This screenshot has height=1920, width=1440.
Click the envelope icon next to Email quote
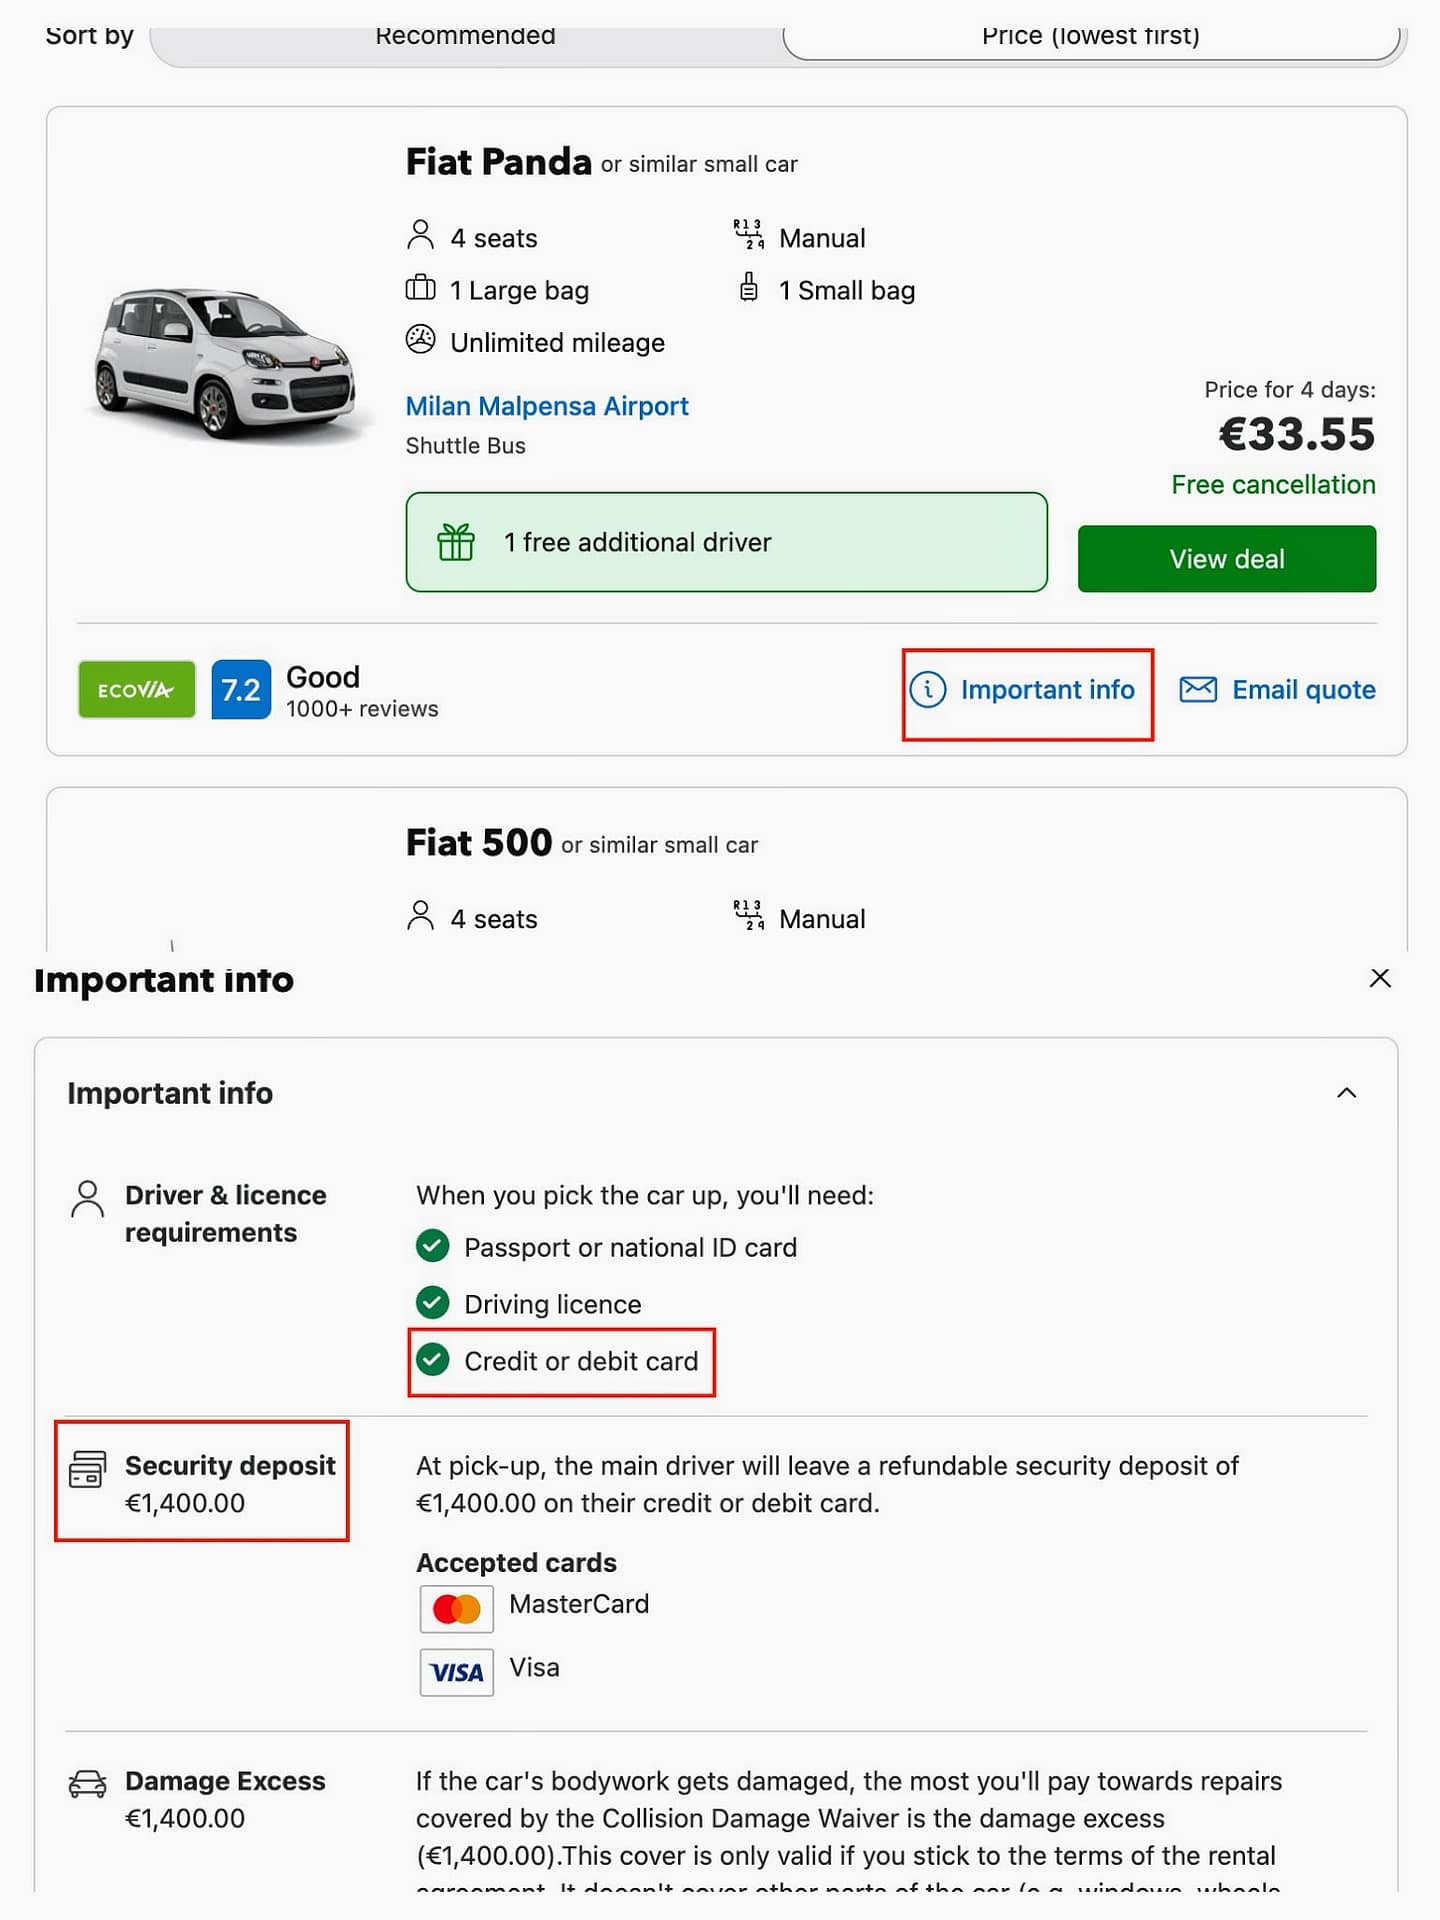click(1198, 689)
